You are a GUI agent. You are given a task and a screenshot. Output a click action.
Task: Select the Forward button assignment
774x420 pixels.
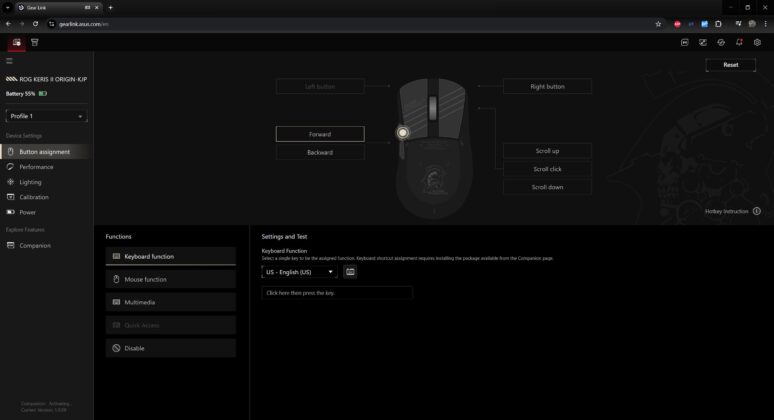(x=320, y=134)
